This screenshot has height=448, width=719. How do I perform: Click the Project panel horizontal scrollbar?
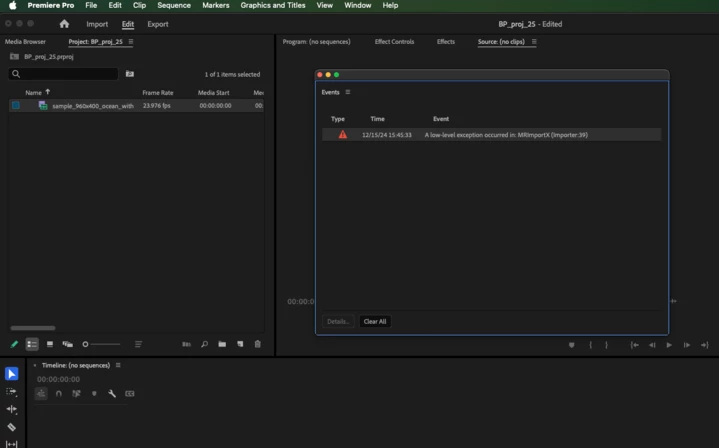33,328
